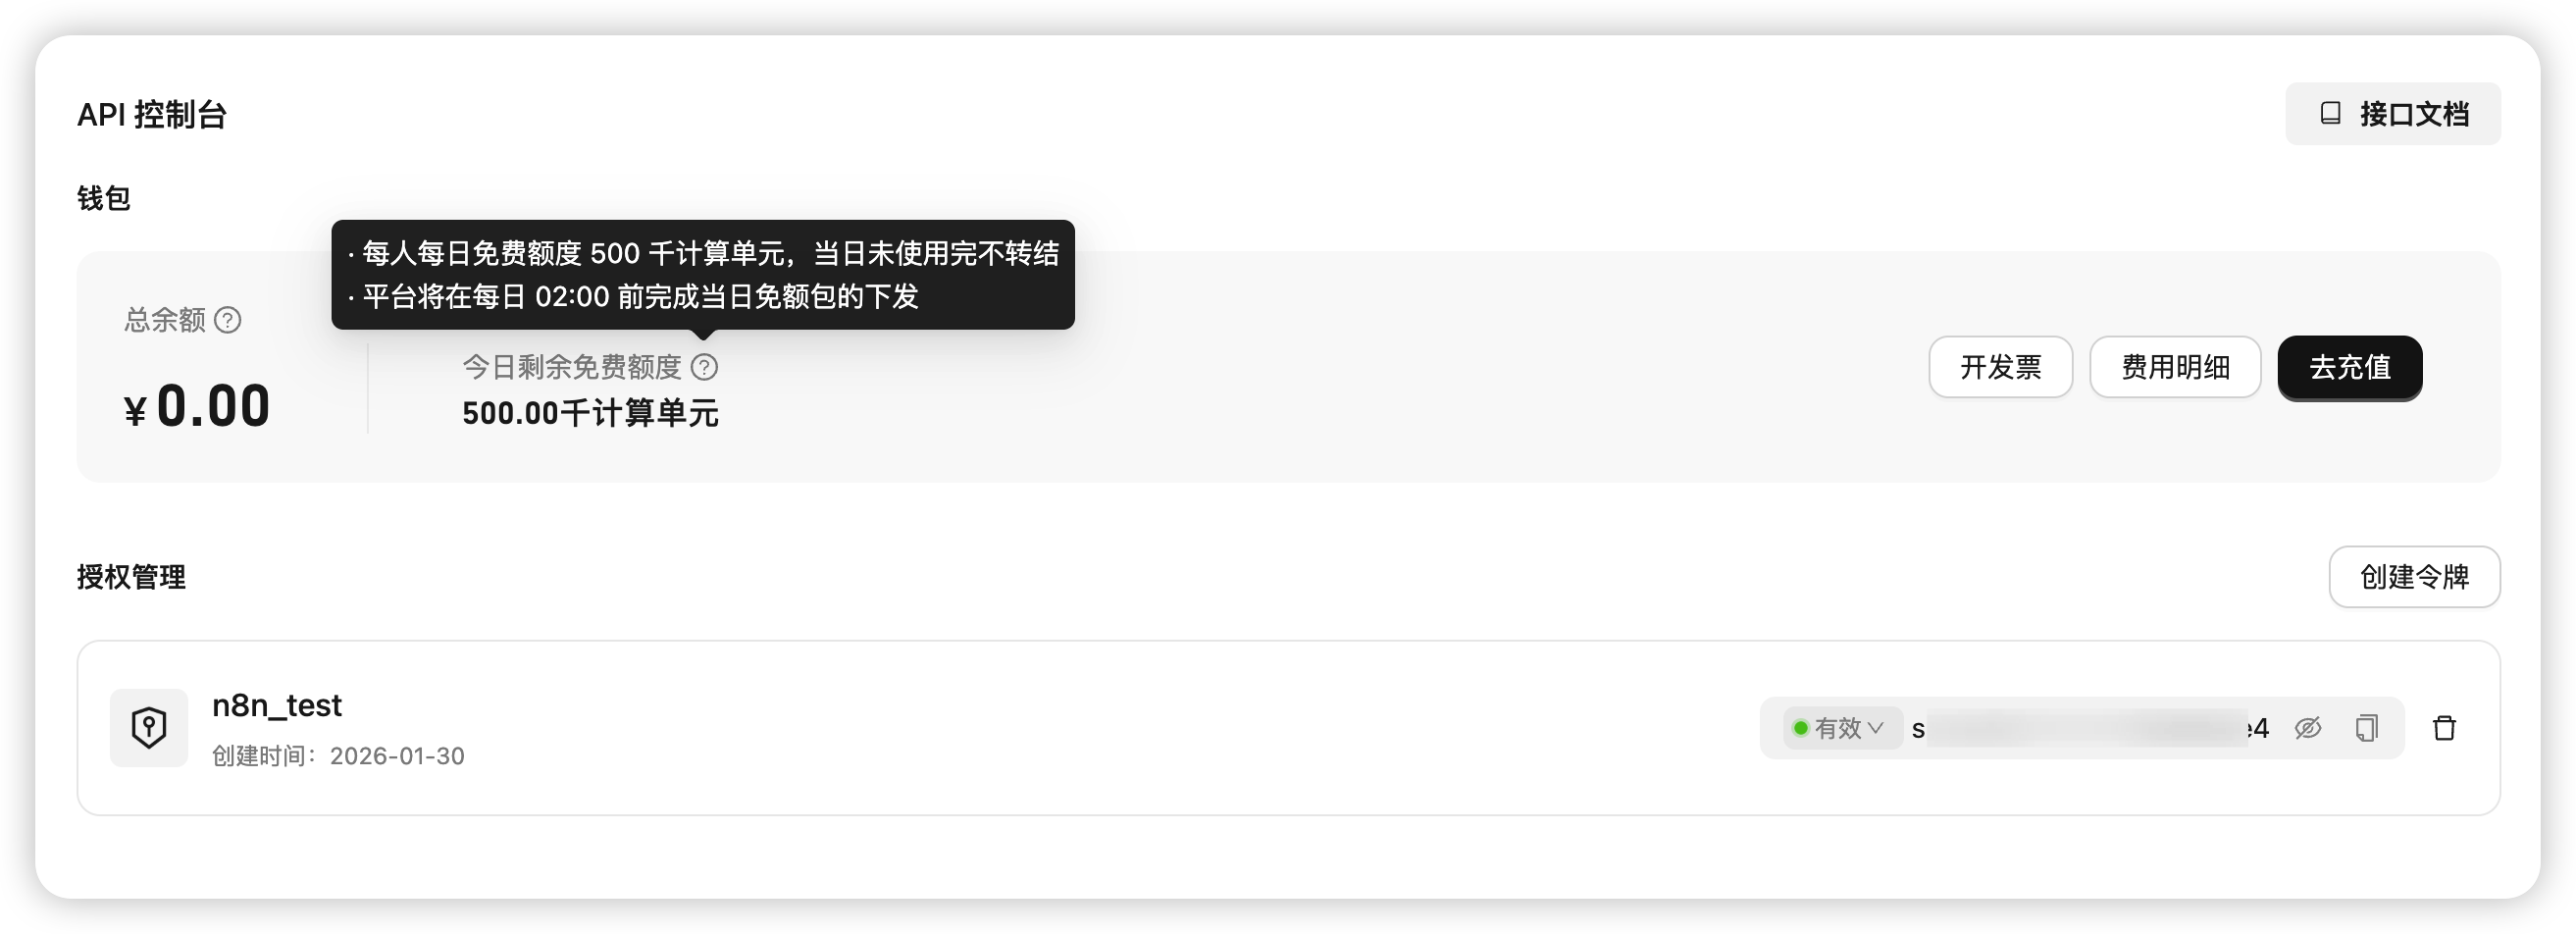Click the help icon beside 总余额
Image resolution: width=2576 pixels, height=934 pixels.
[x=228, y=320]
